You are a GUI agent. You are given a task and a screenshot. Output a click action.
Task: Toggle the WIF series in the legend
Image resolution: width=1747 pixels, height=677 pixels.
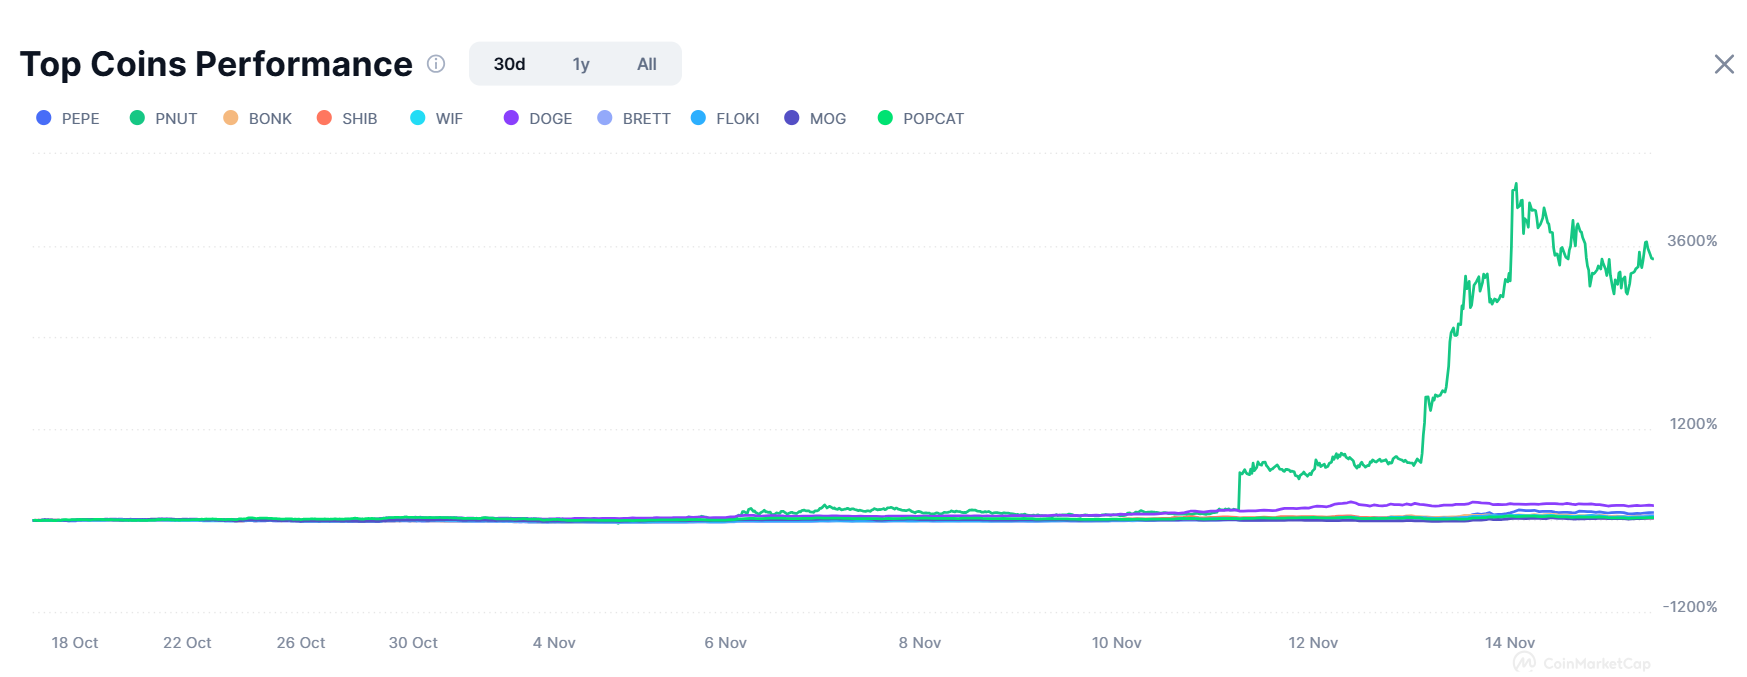[x=437, y=118]
